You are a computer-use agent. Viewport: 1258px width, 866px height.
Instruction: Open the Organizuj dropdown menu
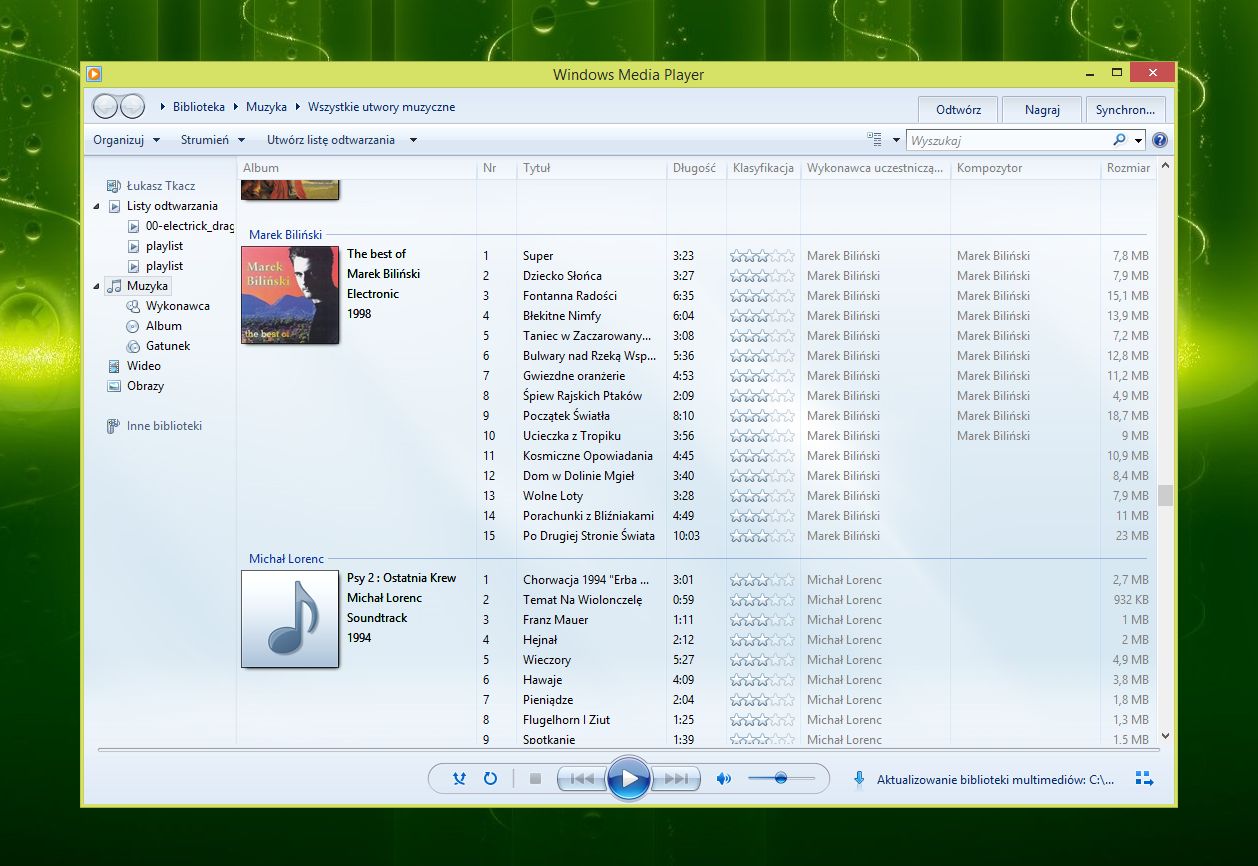point(126,140)
